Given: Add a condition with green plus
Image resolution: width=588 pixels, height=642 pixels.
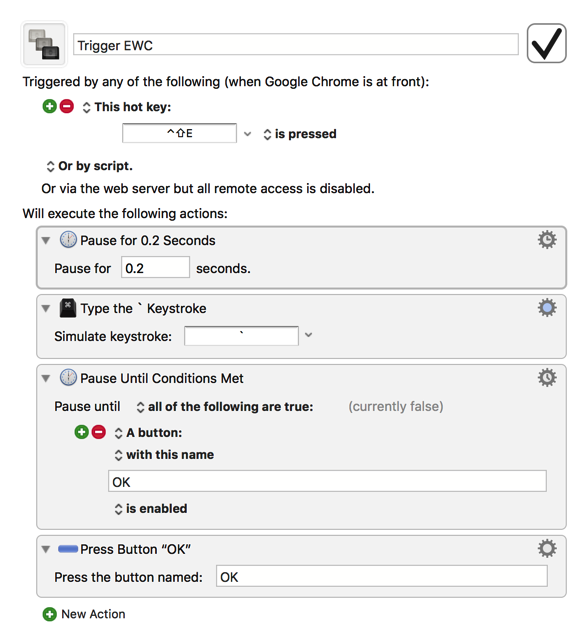Looking at the screenshot, I should 81,432.
